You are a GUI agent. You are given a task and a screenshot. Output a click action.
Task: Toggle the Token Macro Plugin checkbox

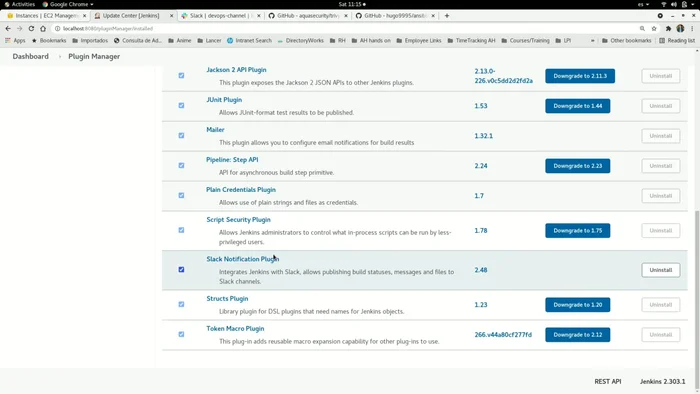[x=181, y=334]
